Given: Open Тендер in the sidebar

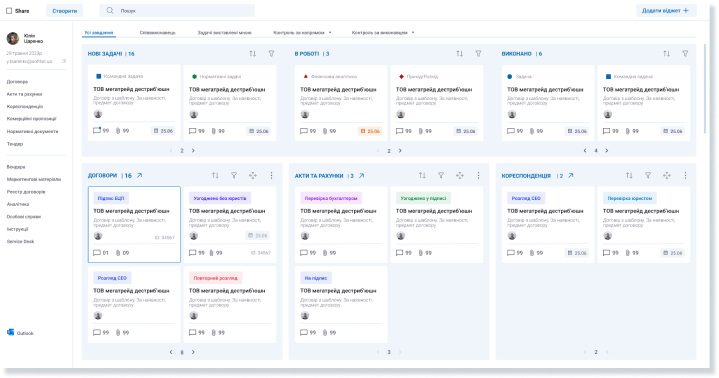Looking at the screenshot, I should pyautogui.click(x=15, y=144).
